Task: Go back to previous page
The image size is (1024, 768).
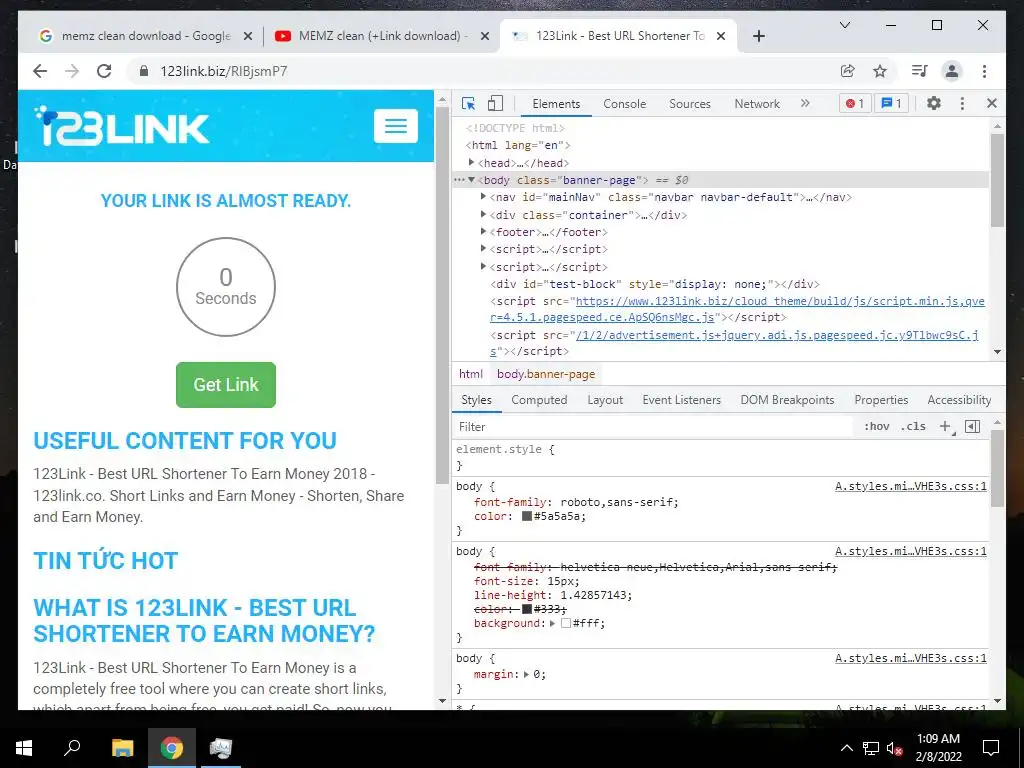Action: tap(40, 71)
